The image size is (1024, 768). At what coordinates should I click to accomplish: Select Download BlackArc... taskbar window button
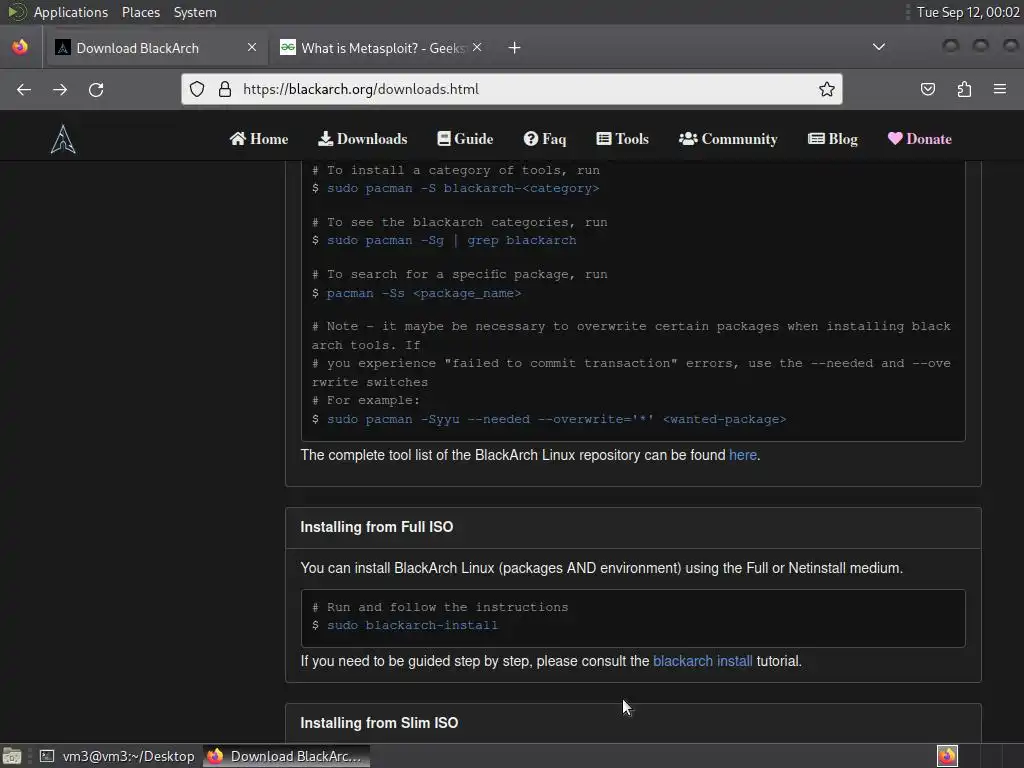coord(286,756)
